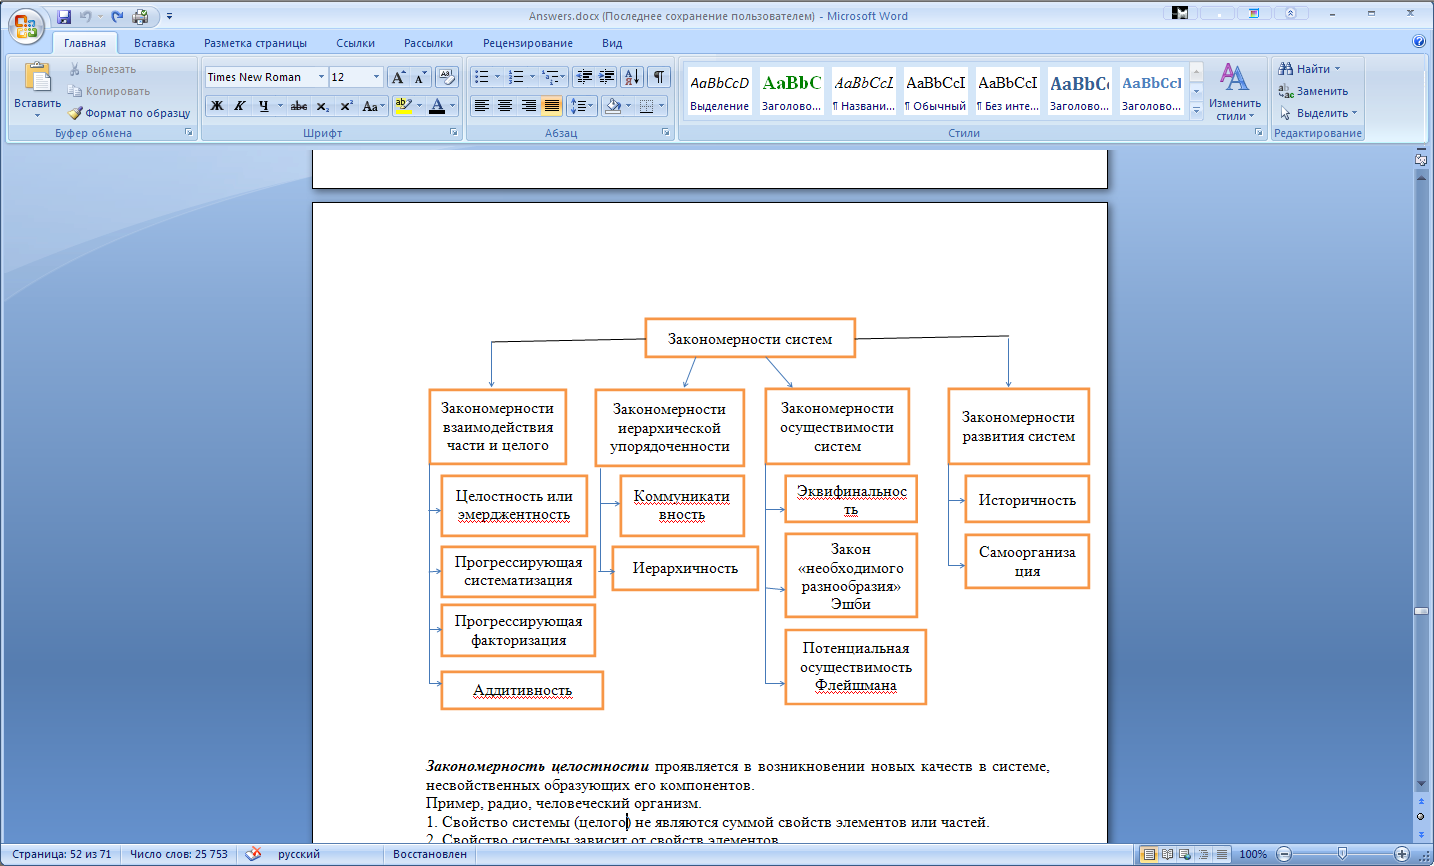Click Cut (Вырезать) button
The image size is (1434, 866).
102,69
